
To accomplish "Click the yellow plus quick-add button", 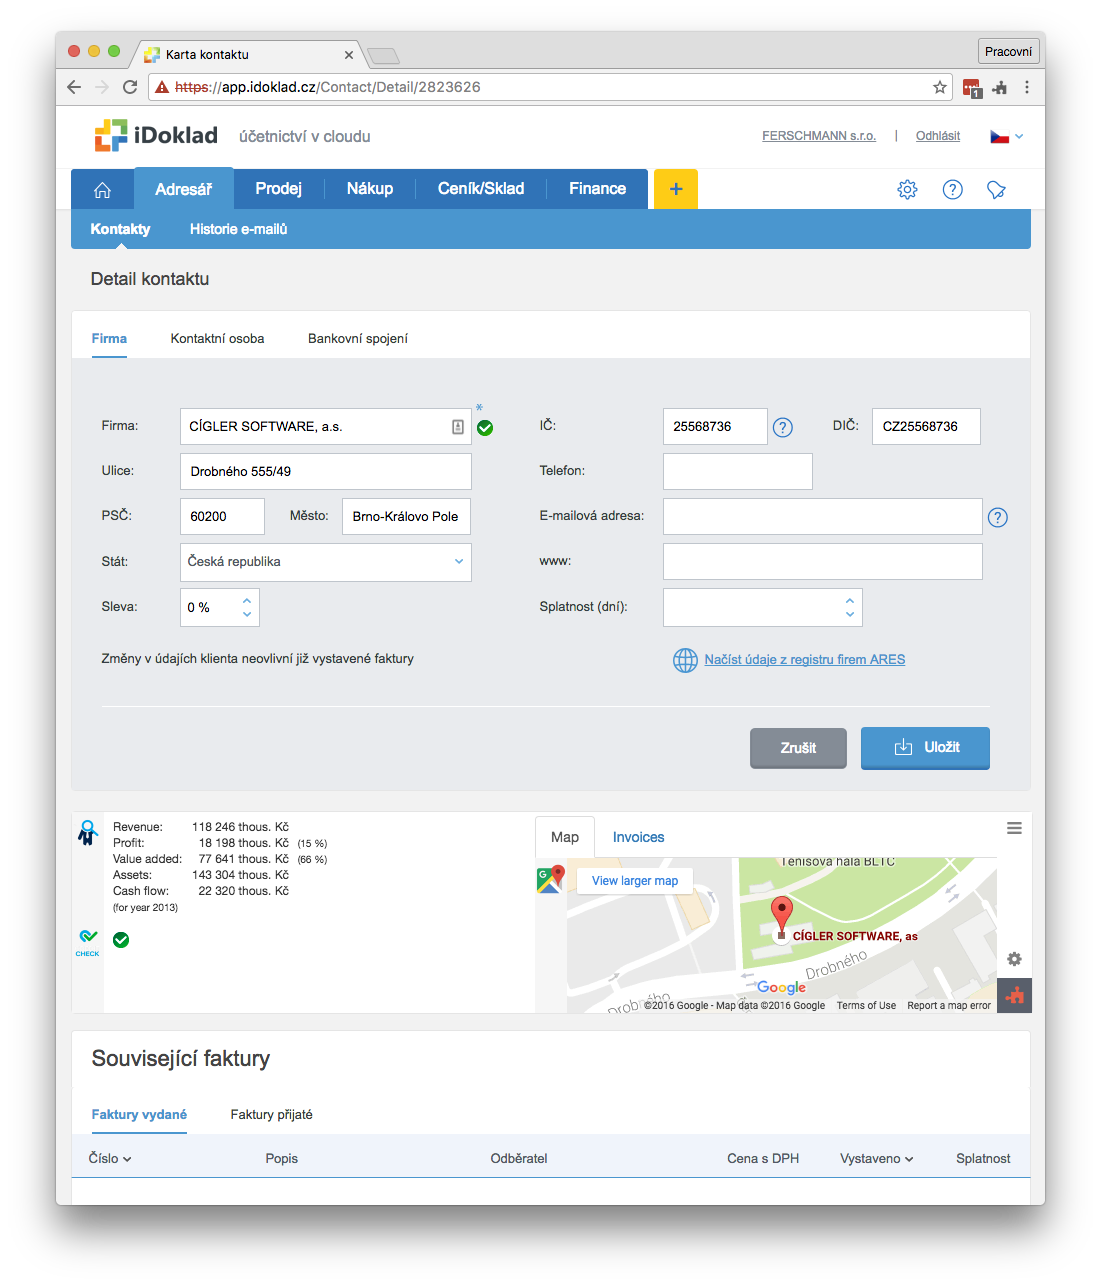I will (x=676, y=189).
